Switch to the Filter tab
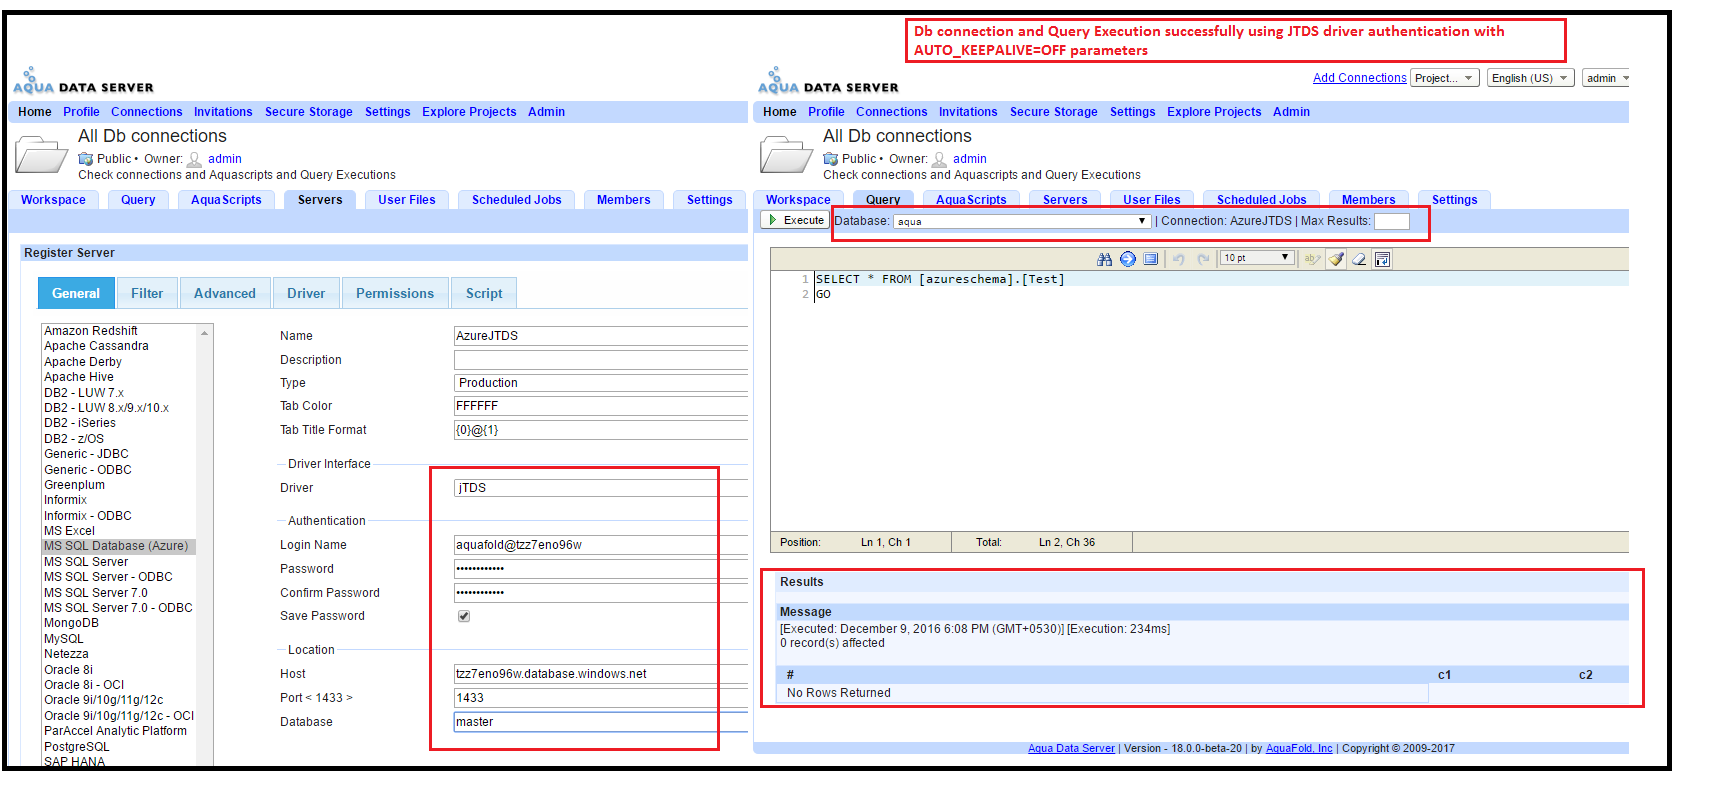The image size is (1717, 791). 147,293
